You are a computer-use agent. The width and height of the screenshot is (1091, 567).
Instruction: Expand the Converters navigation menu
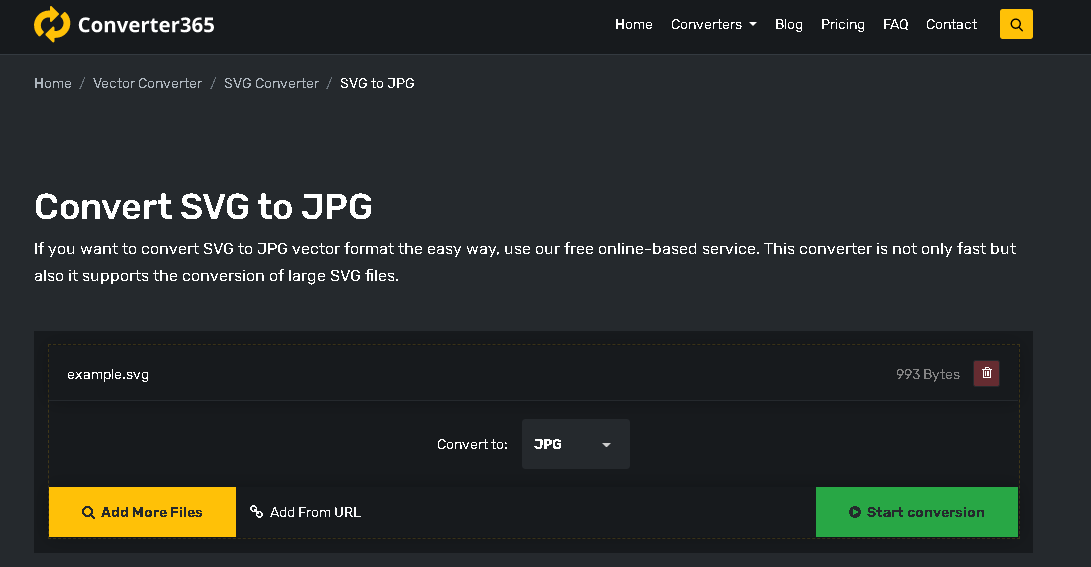[713, 25]
